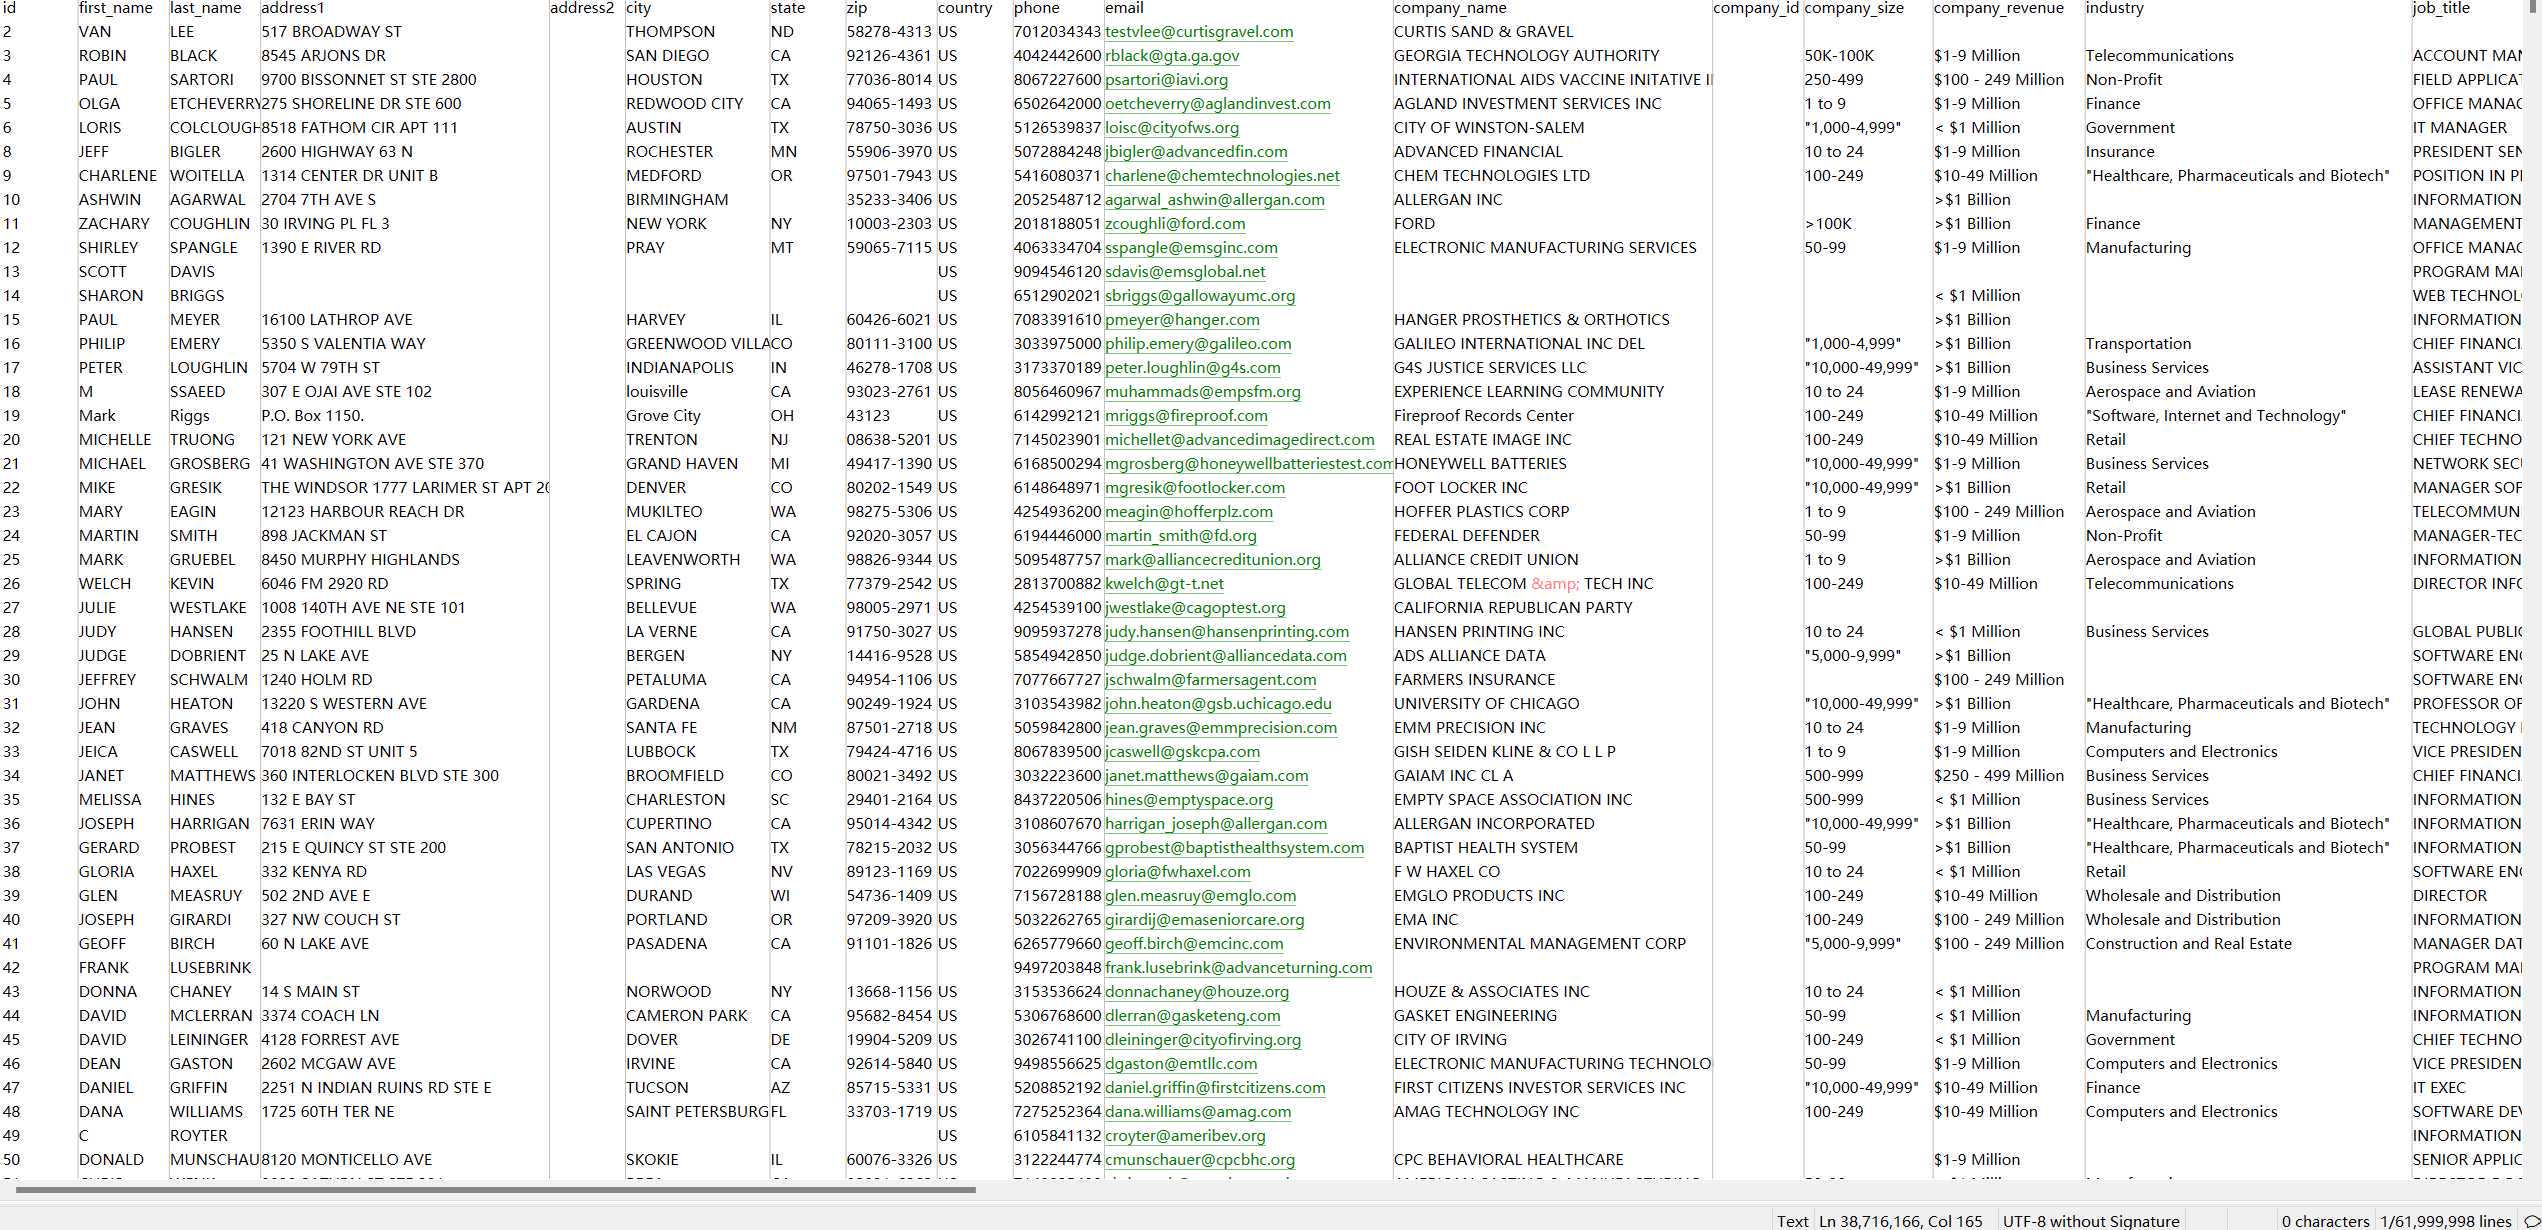Select the job_title column header

click(x=2441, y=8)
